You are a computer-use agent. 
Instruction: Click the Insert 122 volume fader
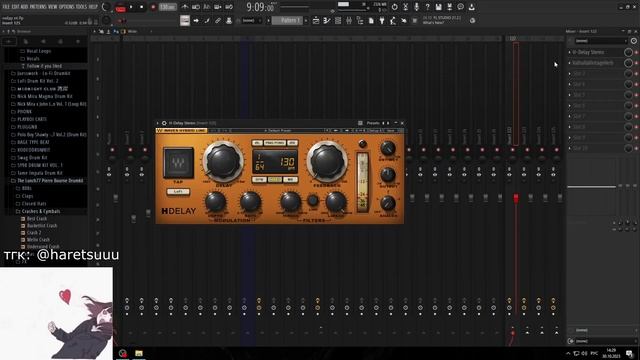tap(516, 198)
